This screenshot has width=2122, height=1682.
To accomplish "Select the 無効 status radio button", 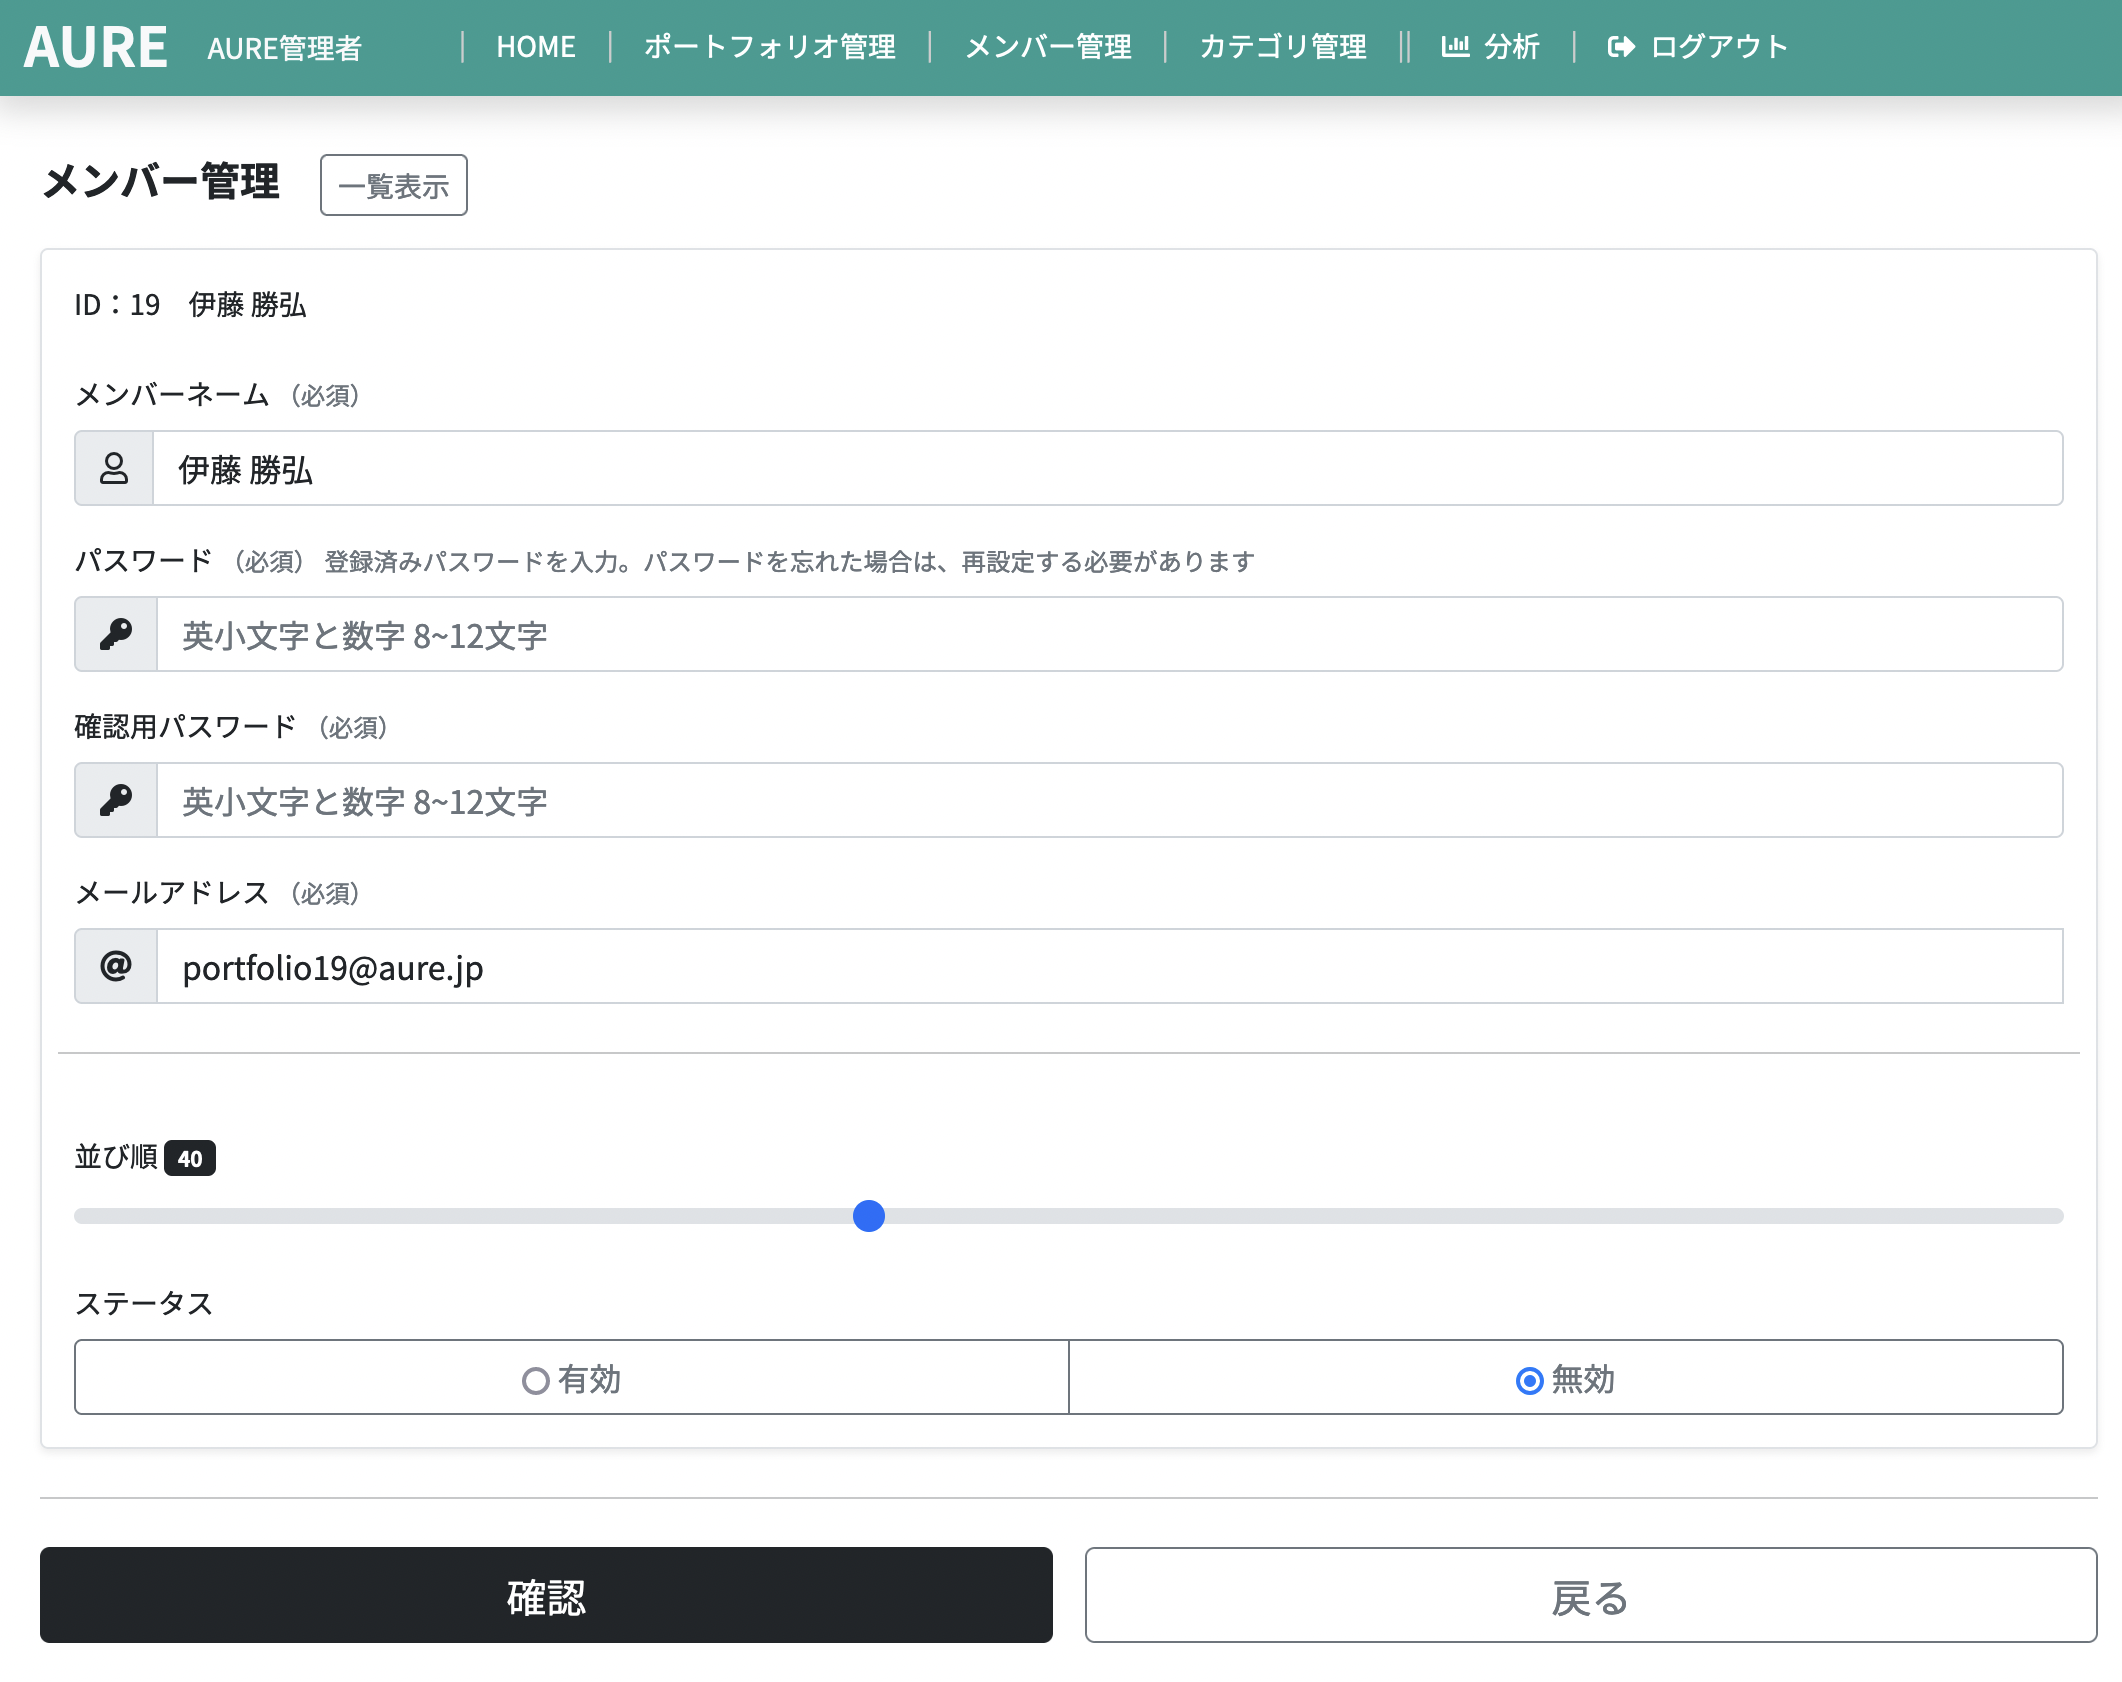I will (x=1529, y=1380).
